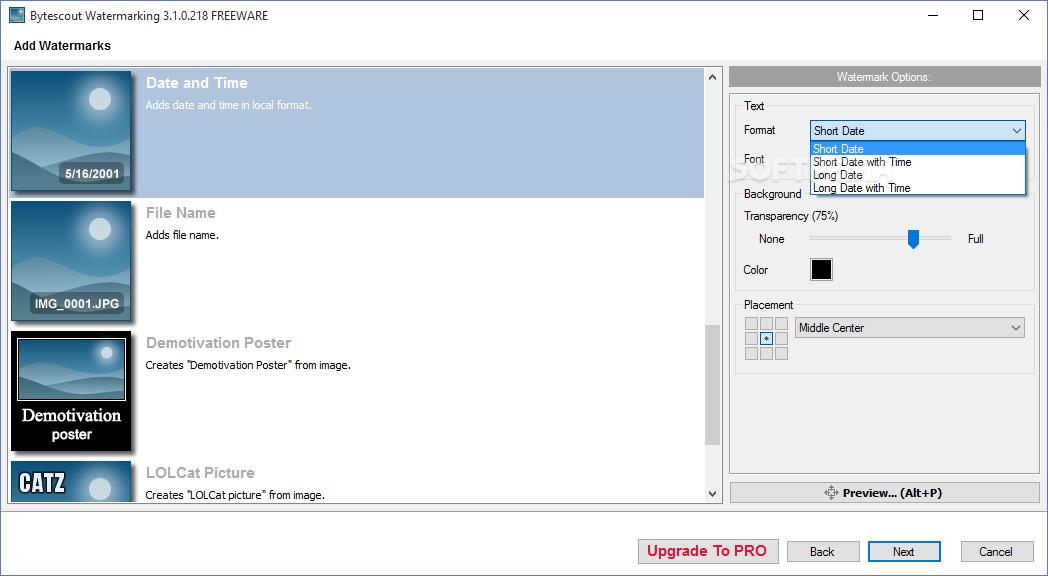This screenshot has height=576, width=1048.
Task: Click the Transparency (75%) label
Action: (791, 216)
